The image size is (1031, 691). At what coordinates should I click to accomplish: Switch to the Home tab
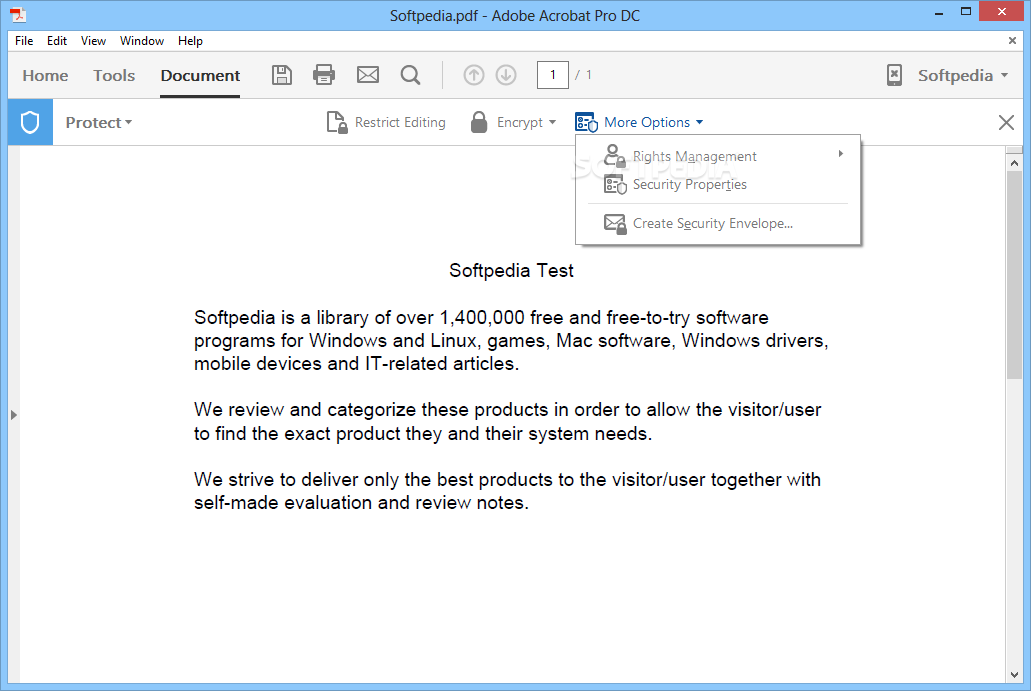(x=45, y=76)
